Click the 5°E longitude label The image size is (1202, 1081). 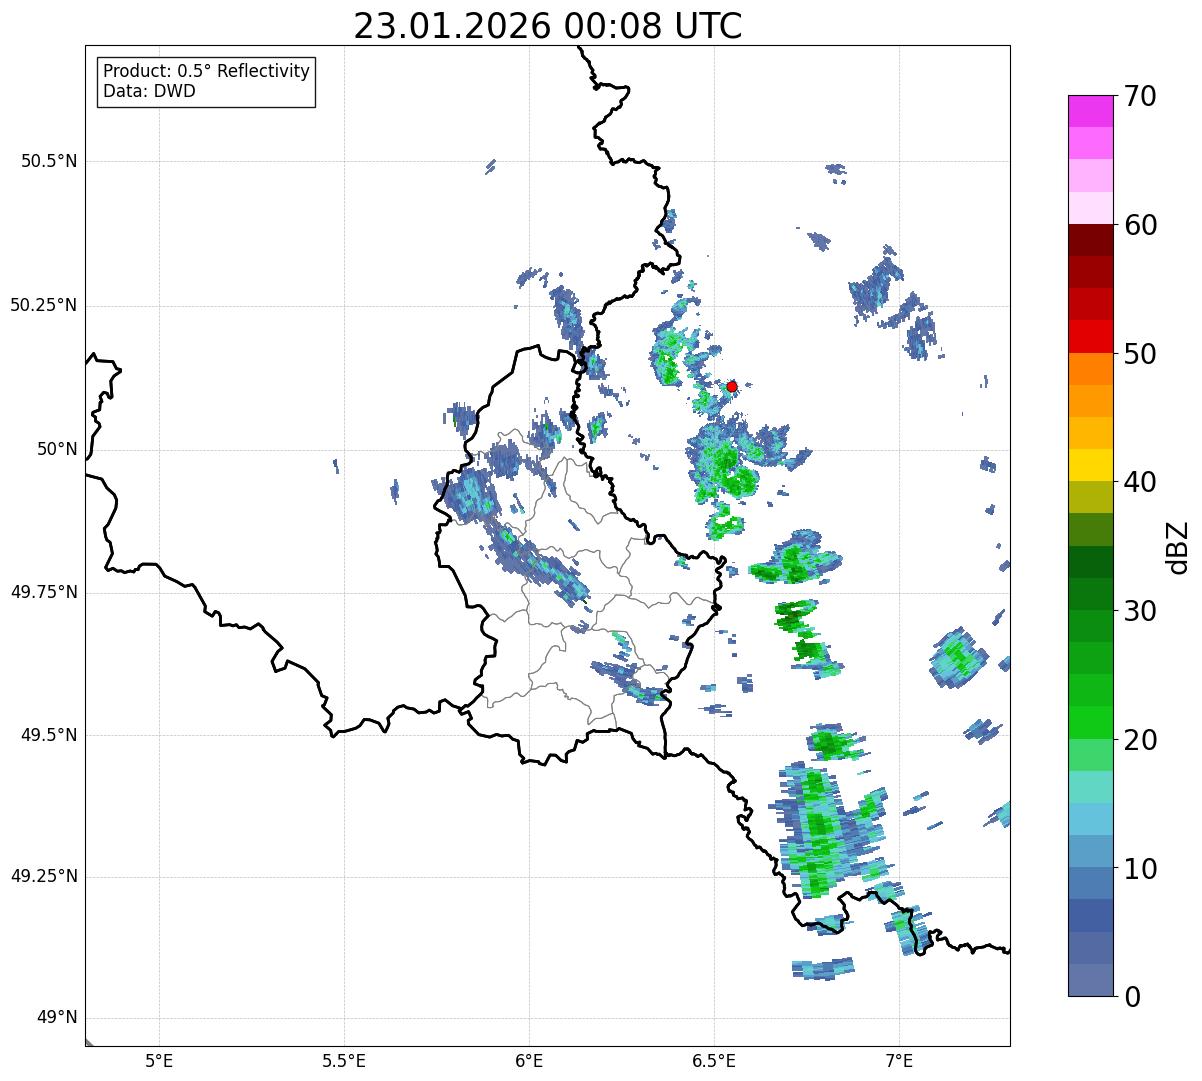tap(159, 1060)
